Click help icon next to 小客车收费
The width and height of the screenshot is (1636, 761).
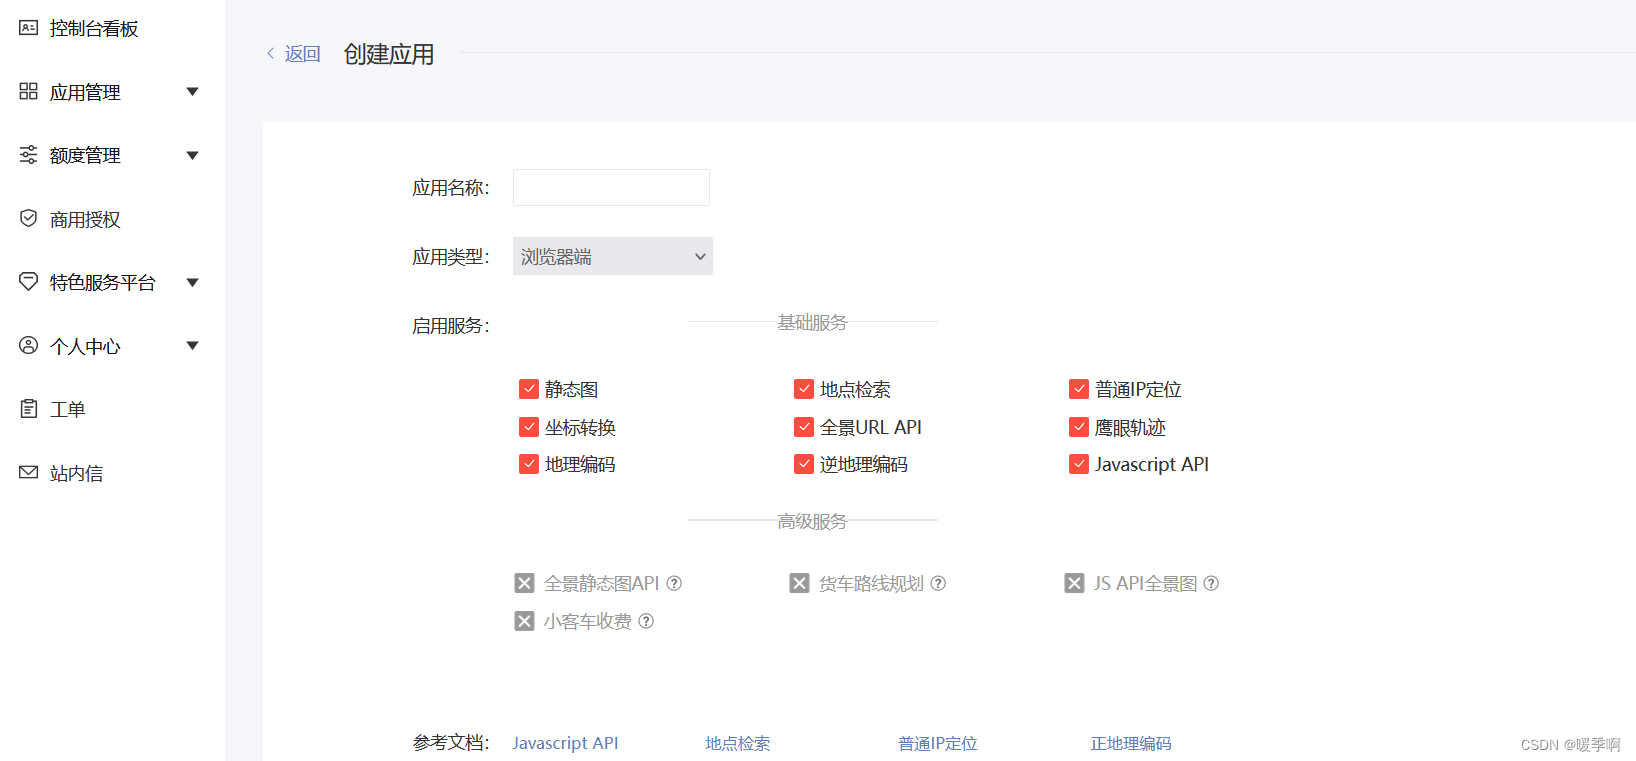646,621
